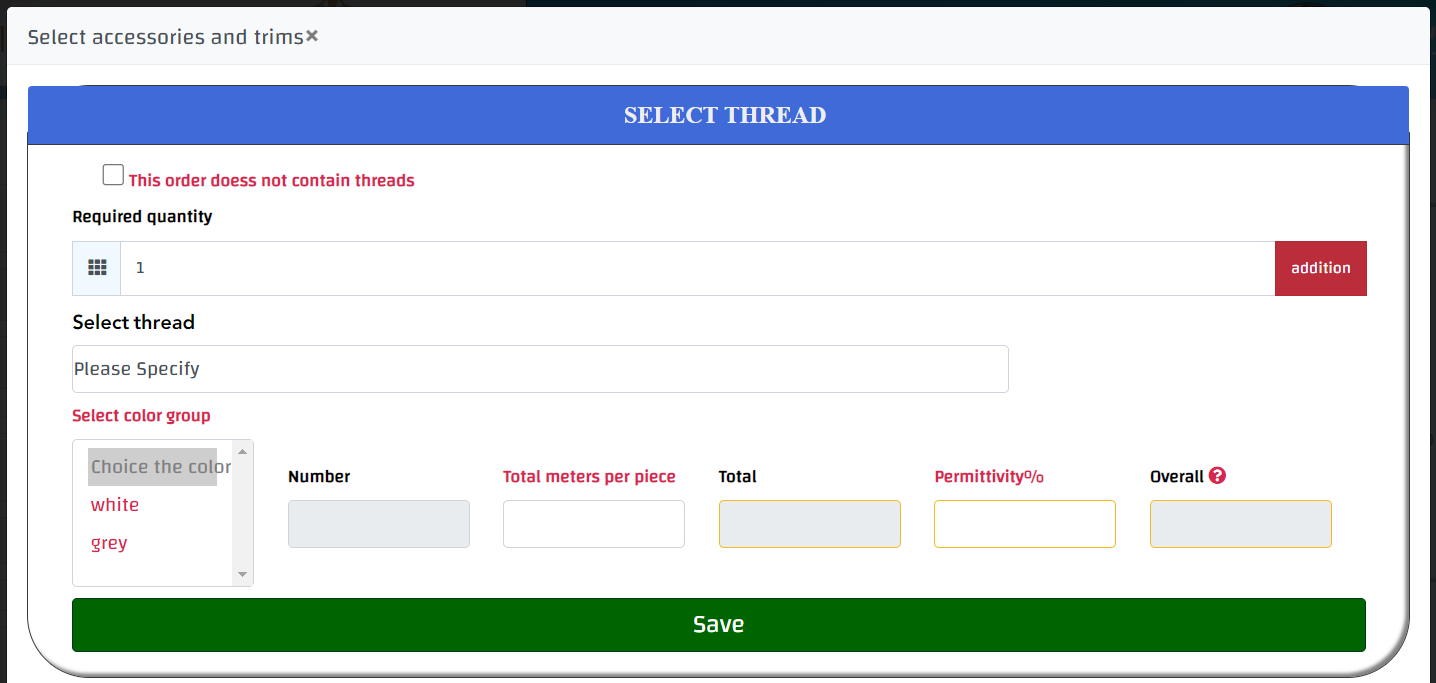The height and width of the screenshot is (683, 1436).
Task: Click the grid icon beside quantity field
Action: click(x=97, y=268)
